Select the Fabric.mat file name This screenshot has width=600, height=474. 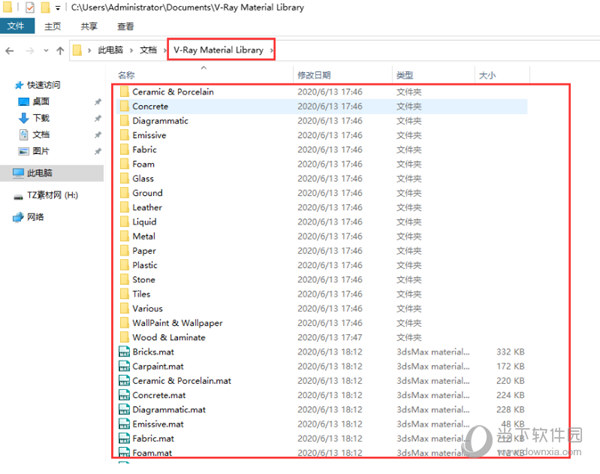click(x=153, y=438)
